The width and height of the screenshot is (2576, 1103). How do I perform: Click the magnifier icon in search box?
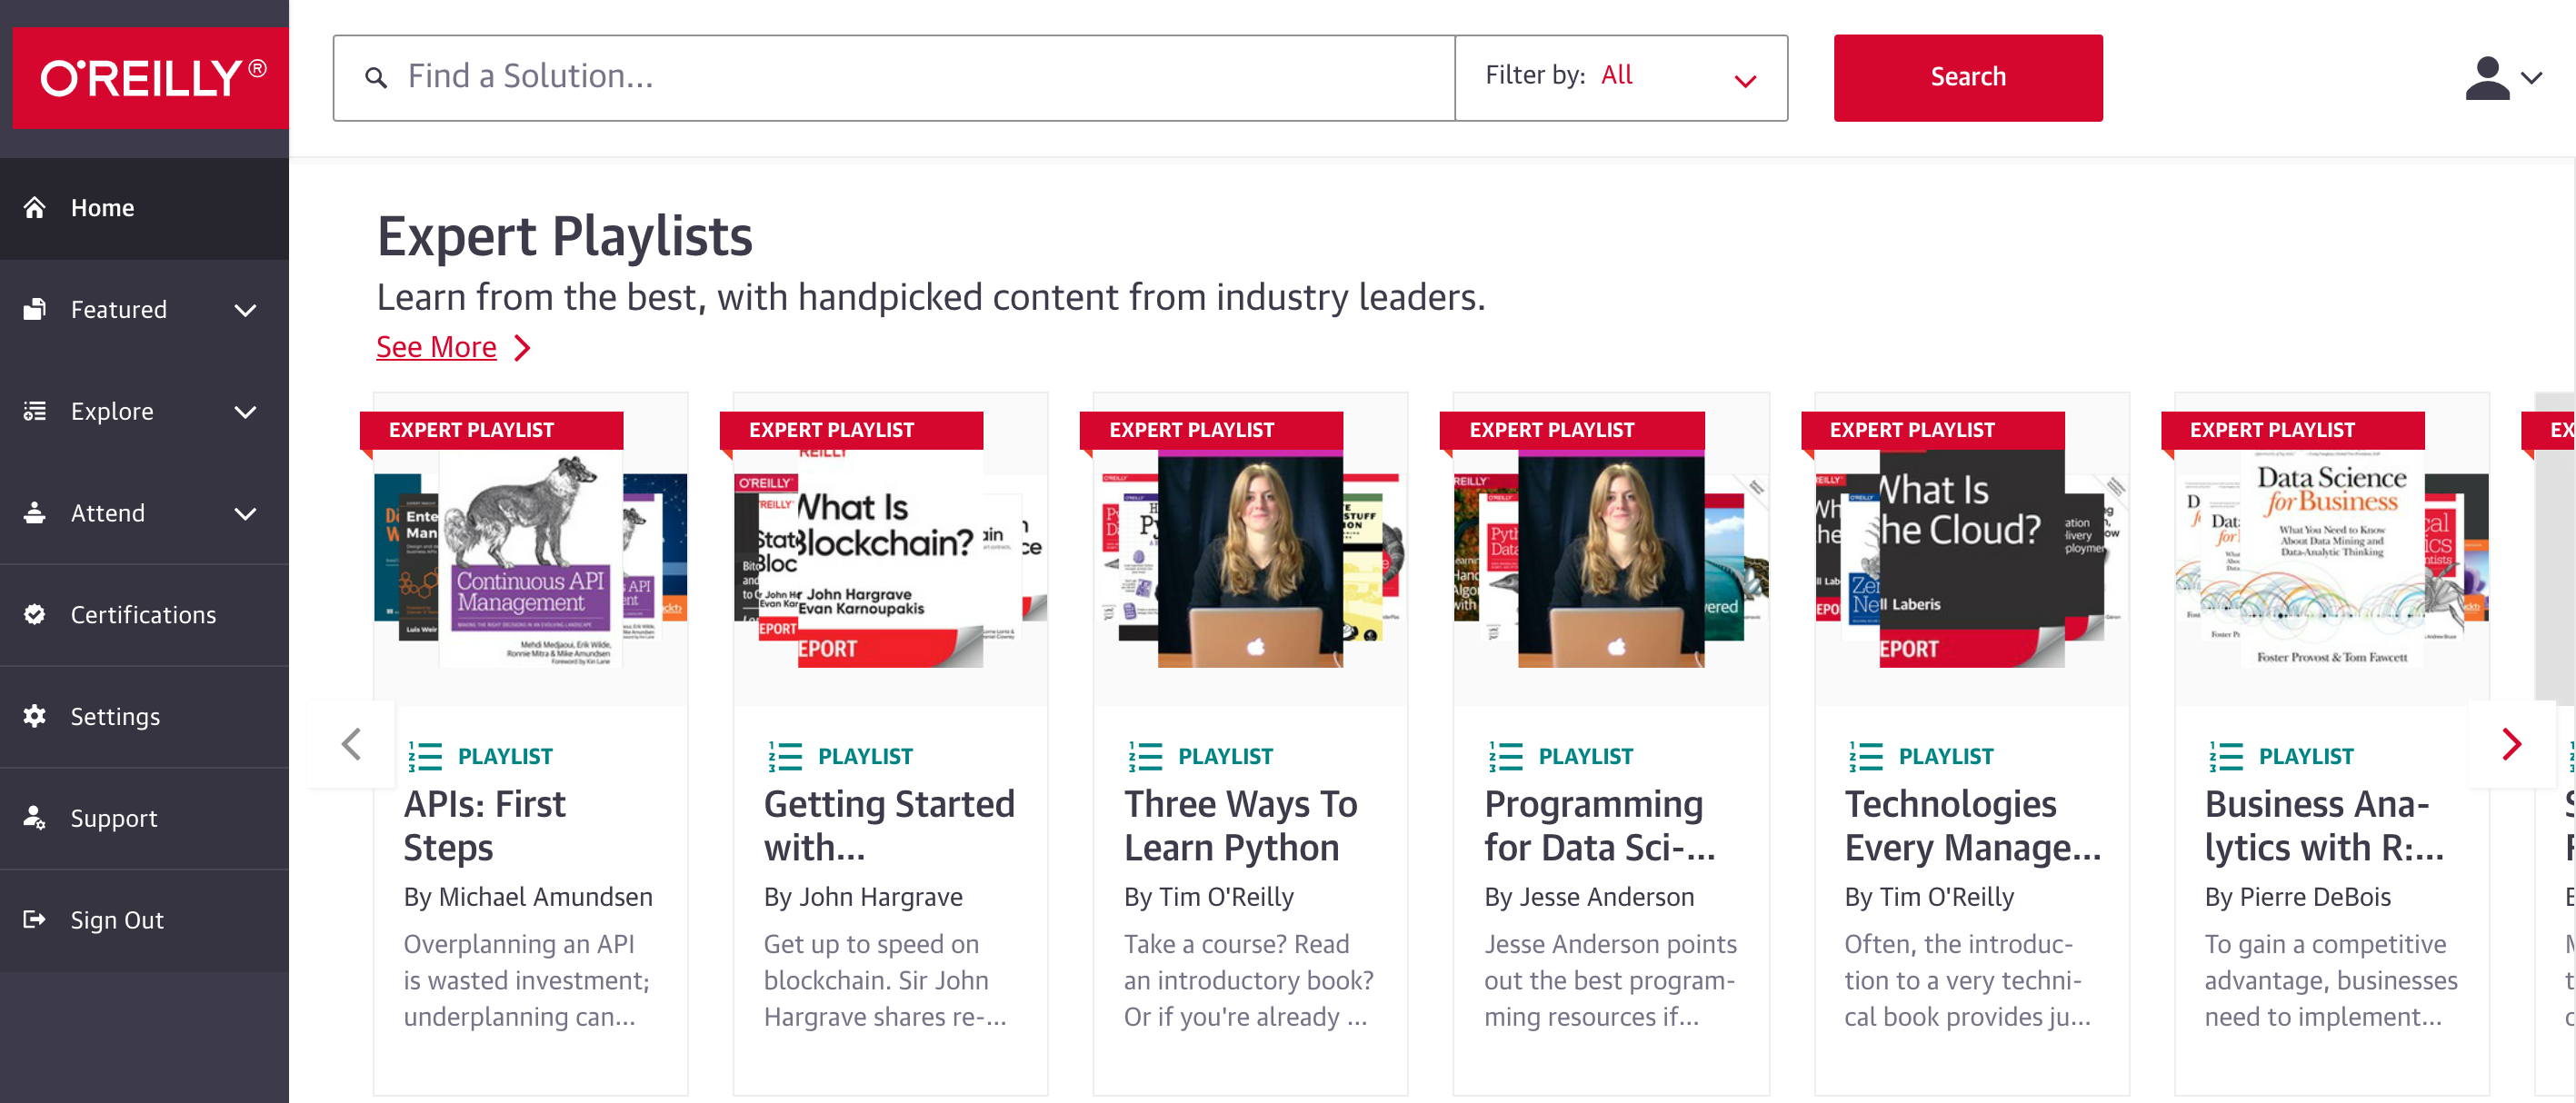click(376, 77)
